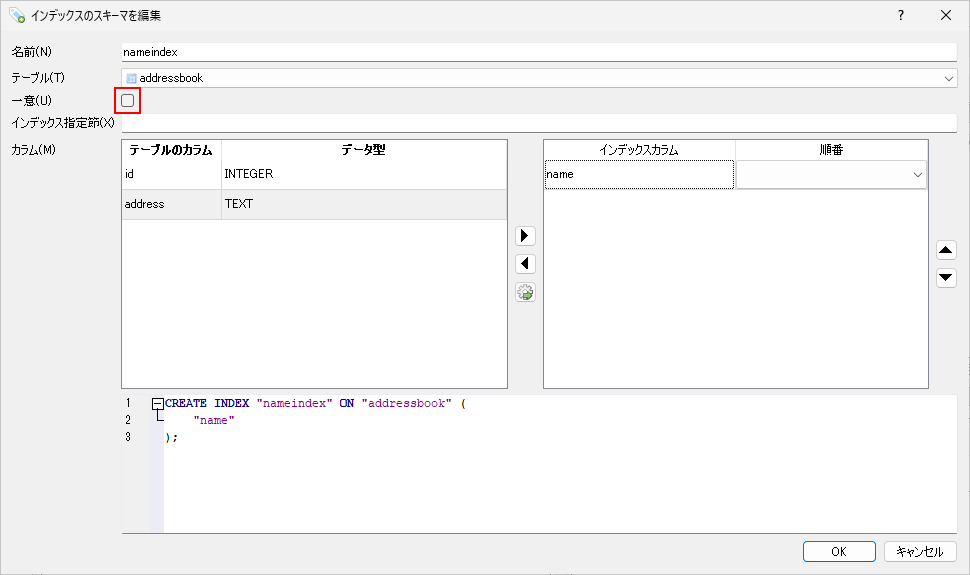This screenshot has height=575, width=970.
Task: Click the help question mark in title bar
Action: tap(900, 15)
